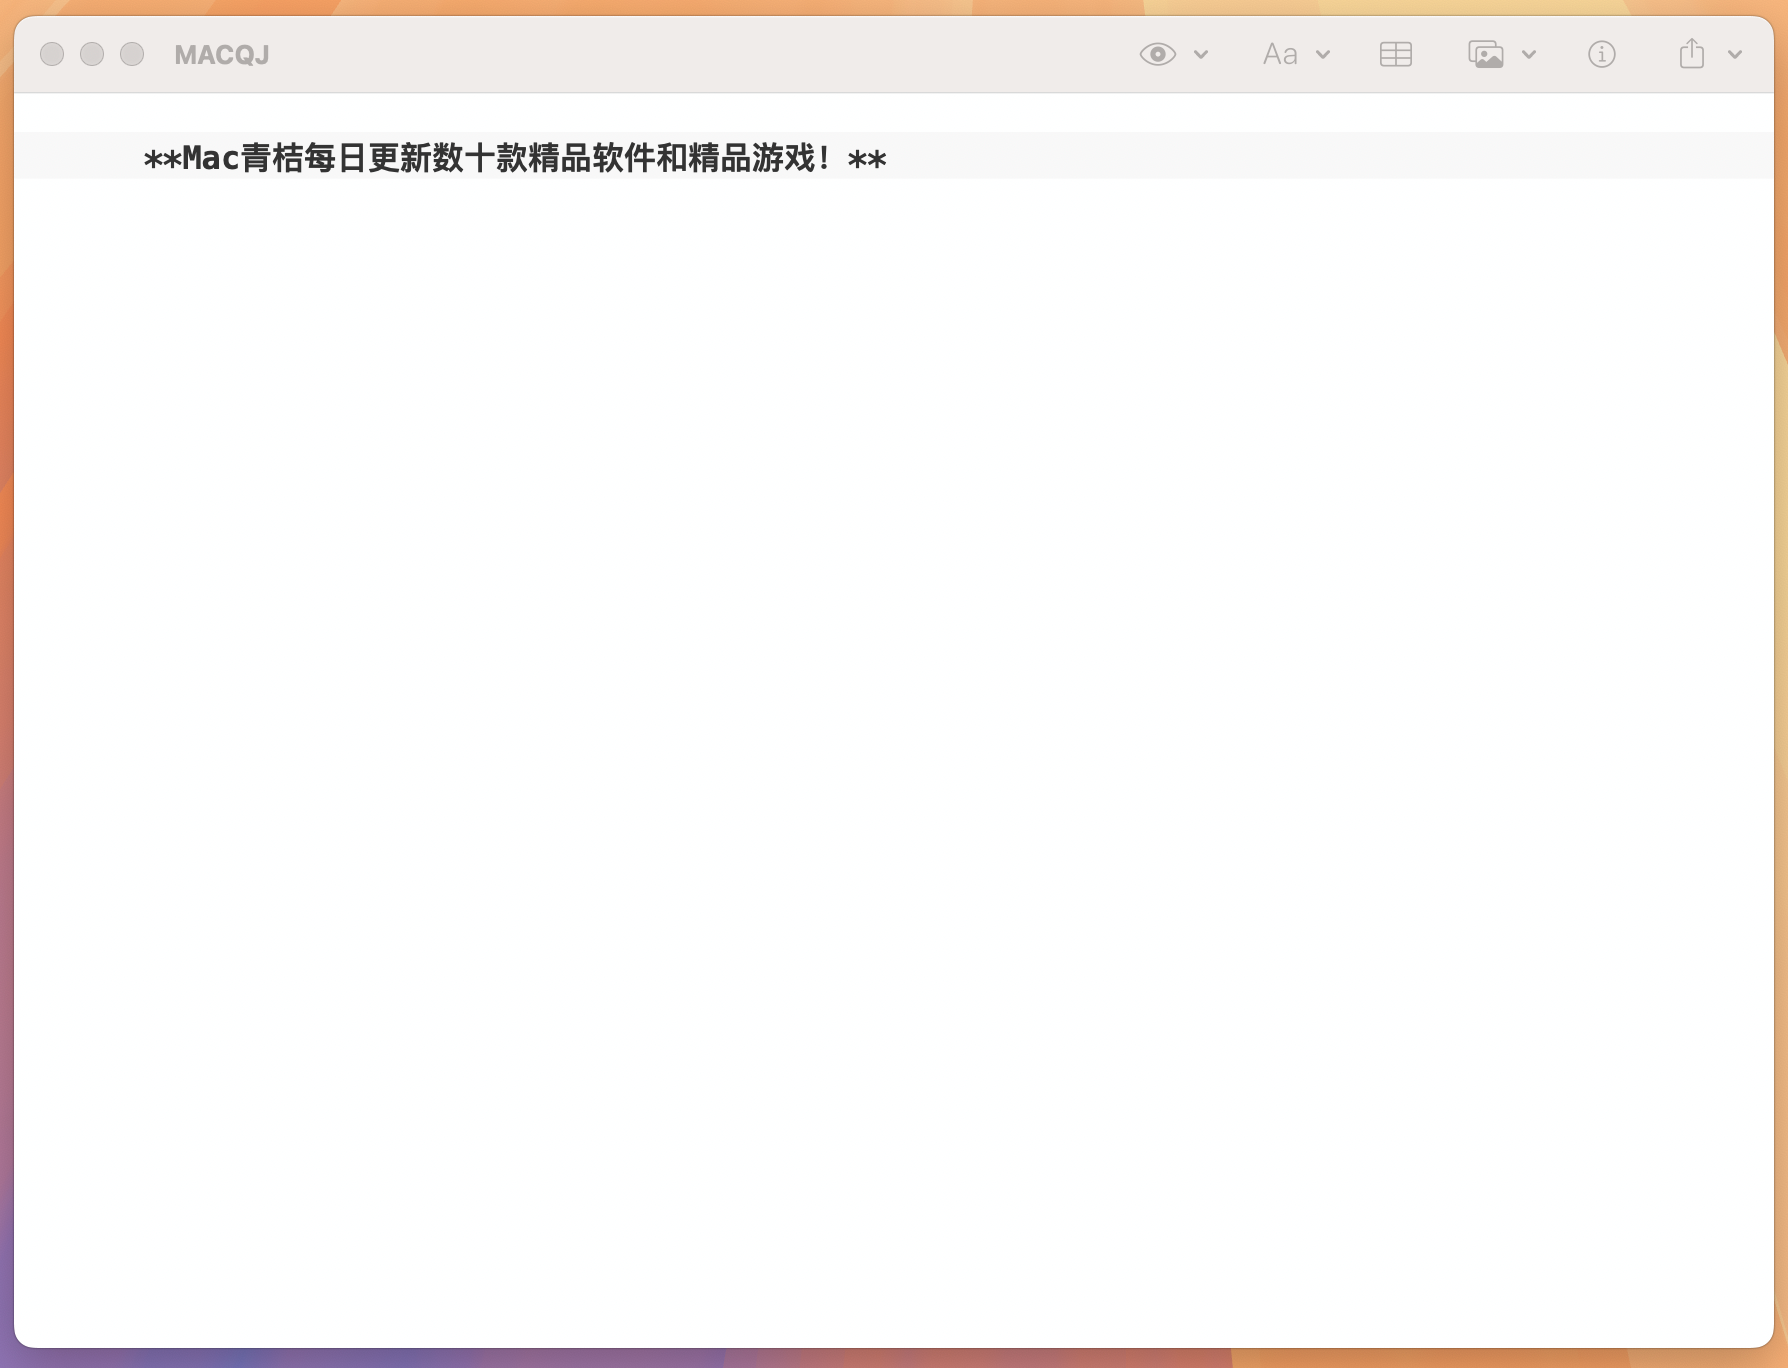Open the media insertion tool
Screen dimensions: 1788x1368
tap(1487, 54)
